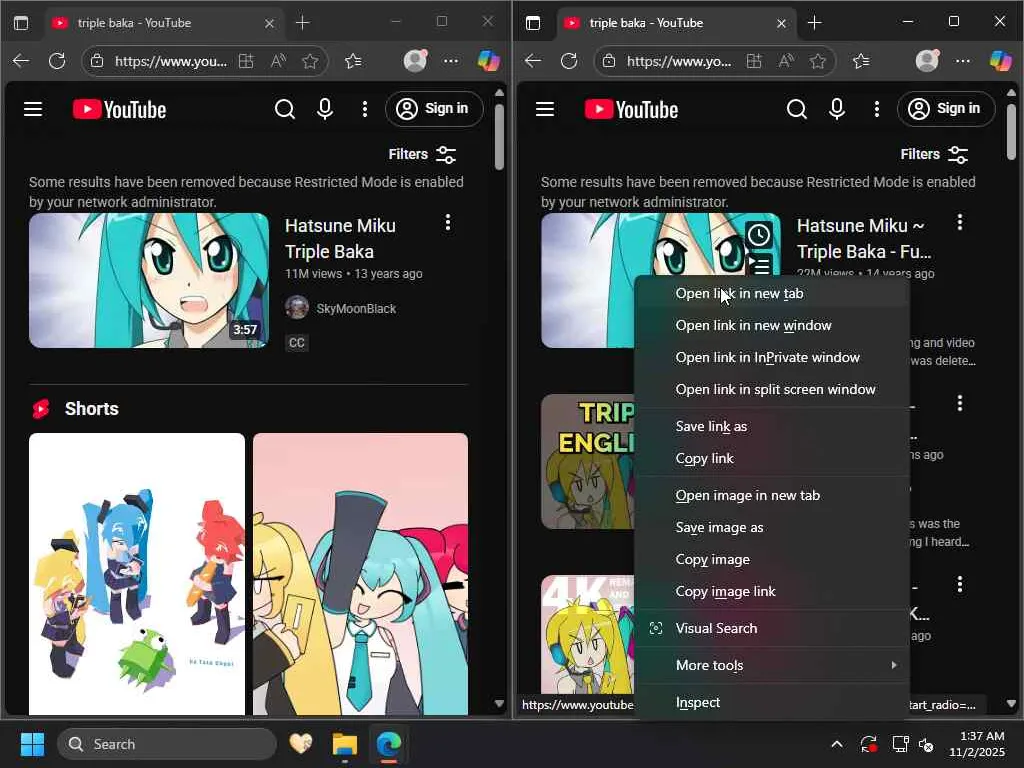Open YouTube settings dots in left window
This screenshot has width=1024, height=768.
pyautogui.click(x=364, y=109)
